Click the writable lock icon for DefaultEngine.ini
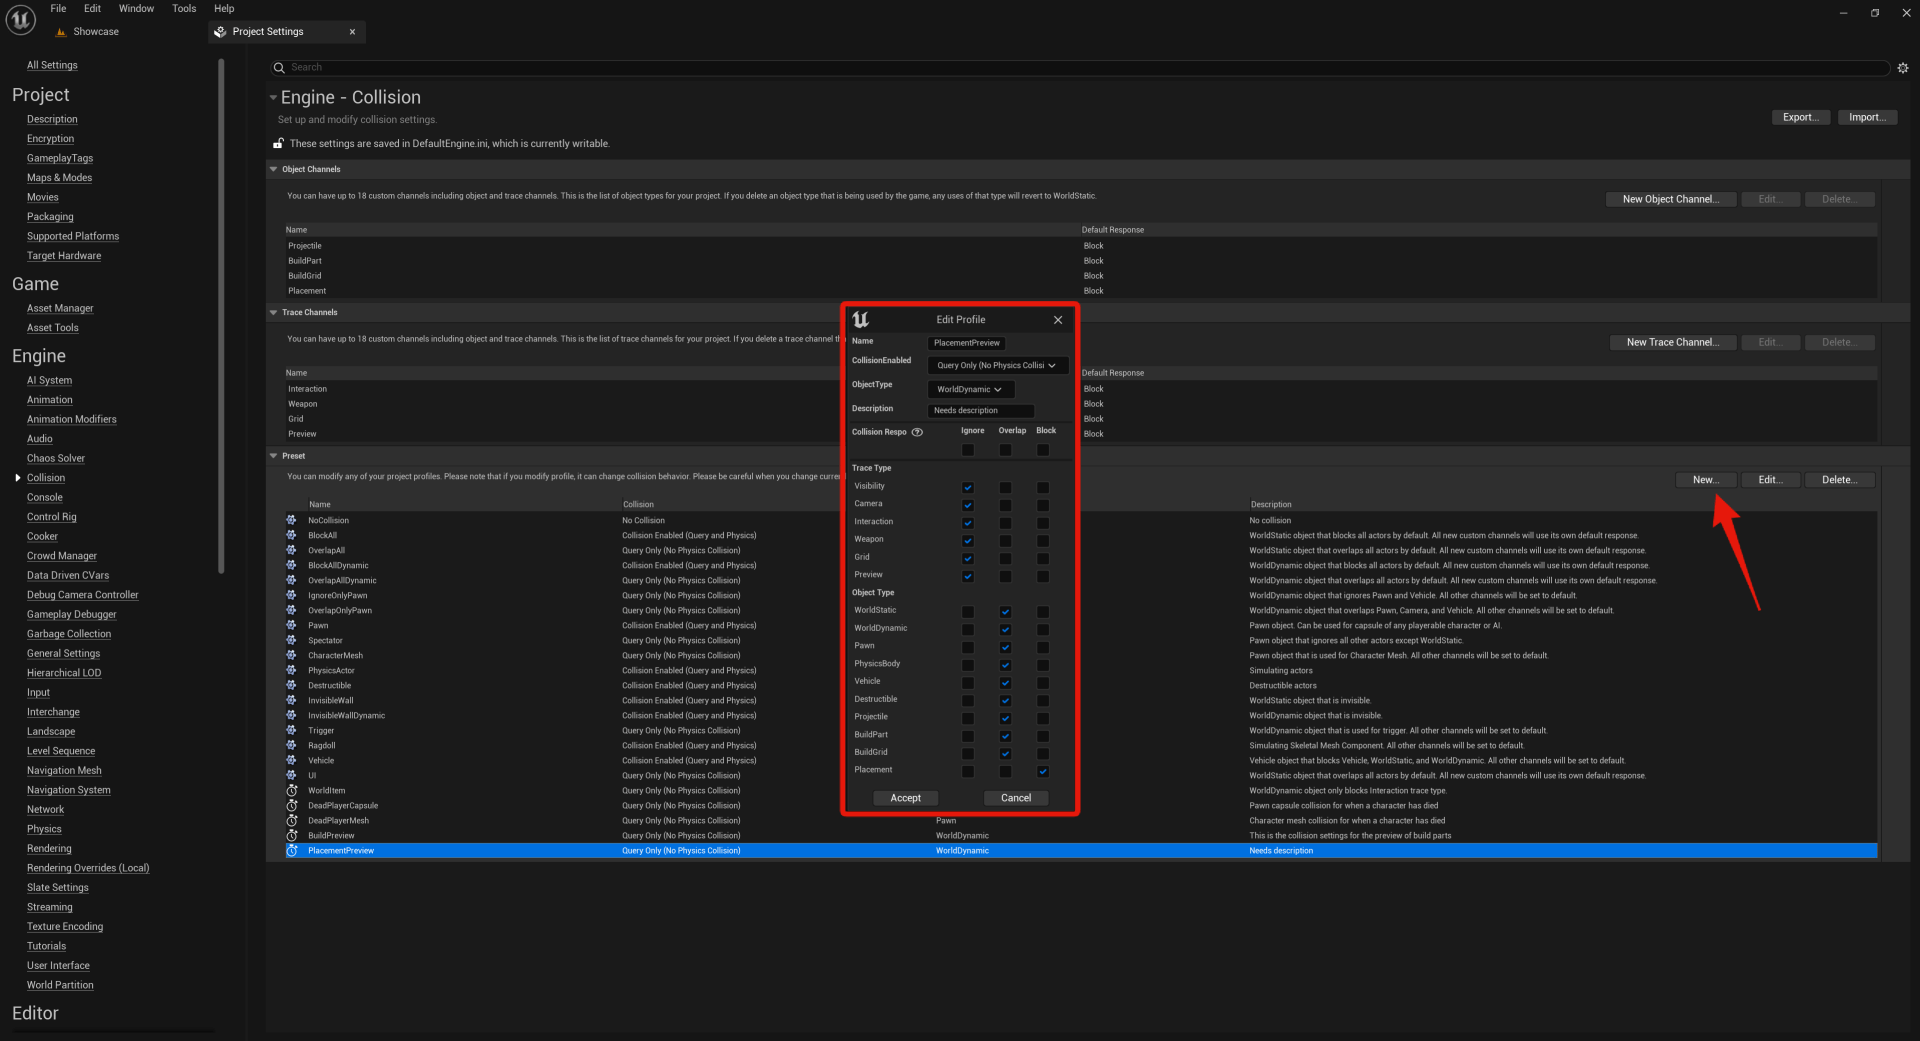 [279, 144]
